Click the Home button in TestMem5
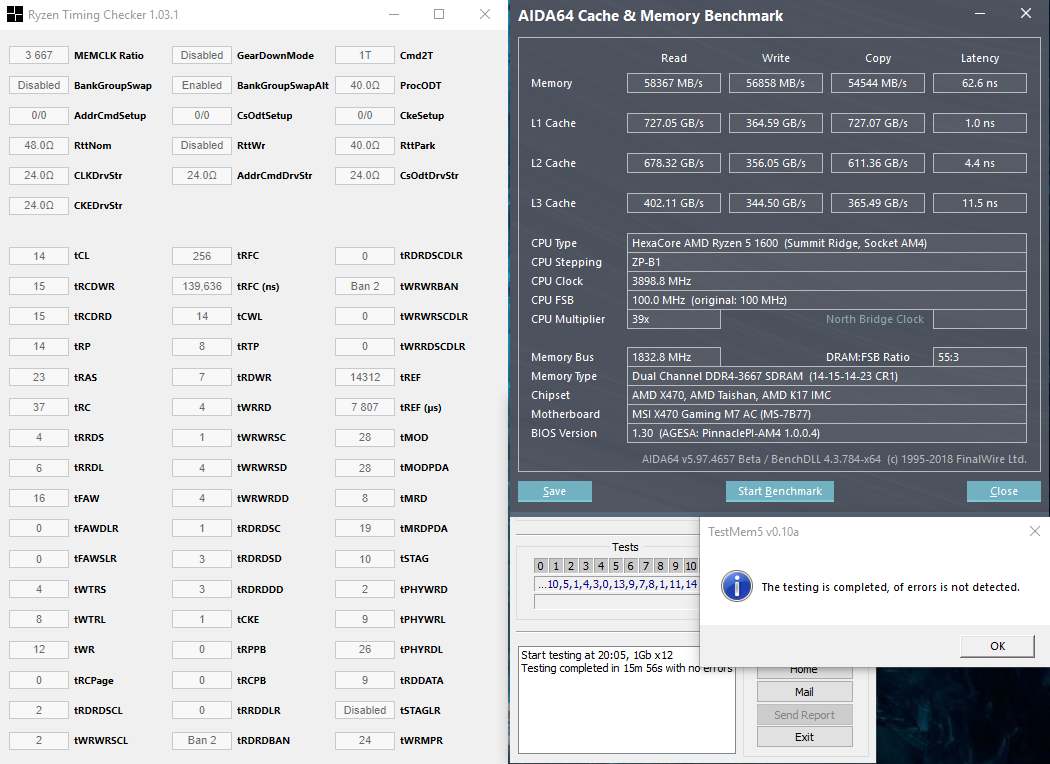1050x764 pixels. pyautogui.click(x=804, y=671)
